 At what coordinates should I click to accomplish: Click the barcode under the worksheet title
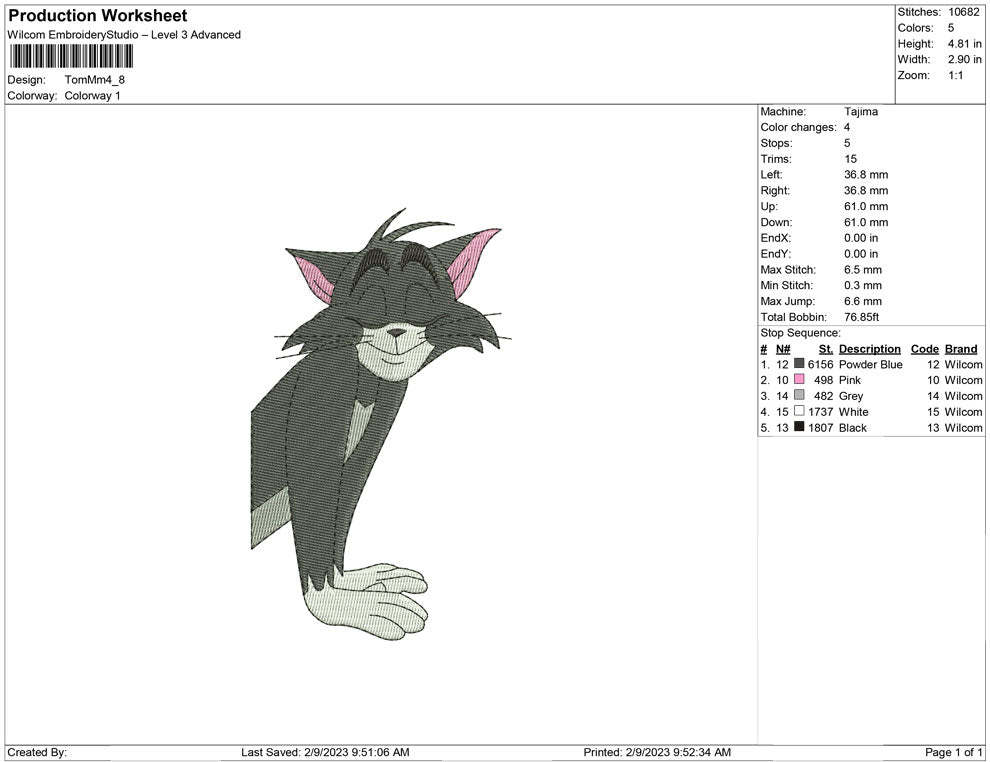(71, 56)
